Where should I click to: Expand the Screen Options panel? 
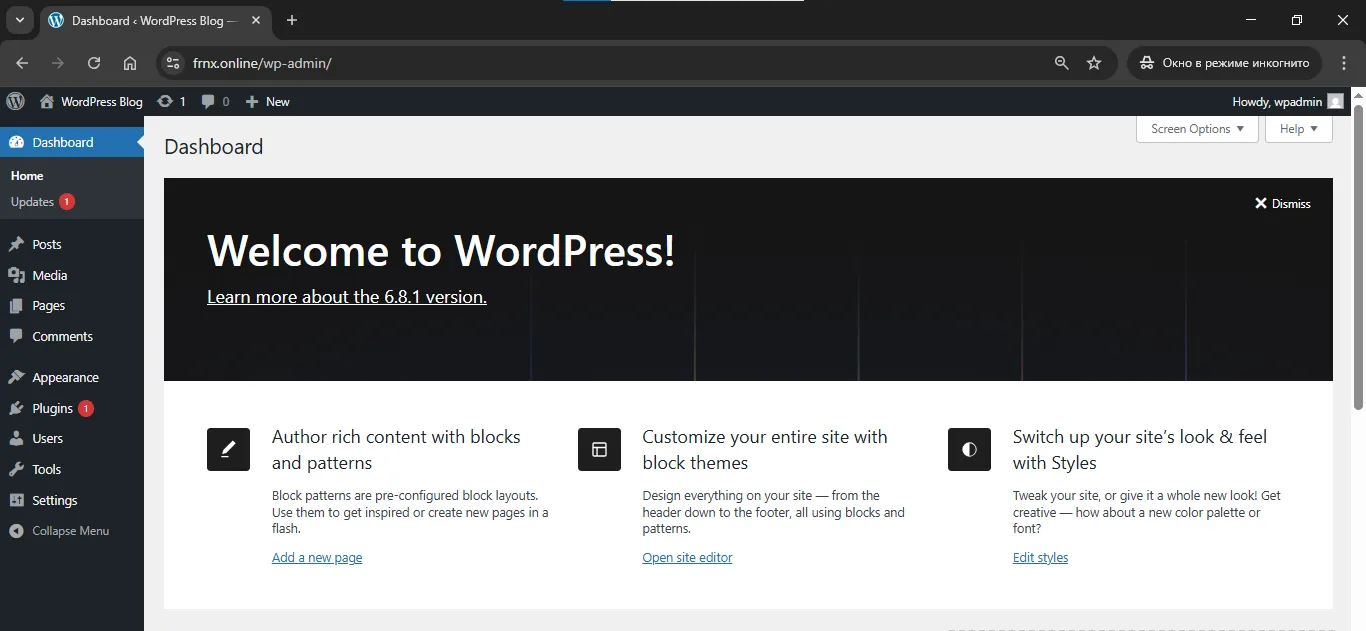(1197, 129)
